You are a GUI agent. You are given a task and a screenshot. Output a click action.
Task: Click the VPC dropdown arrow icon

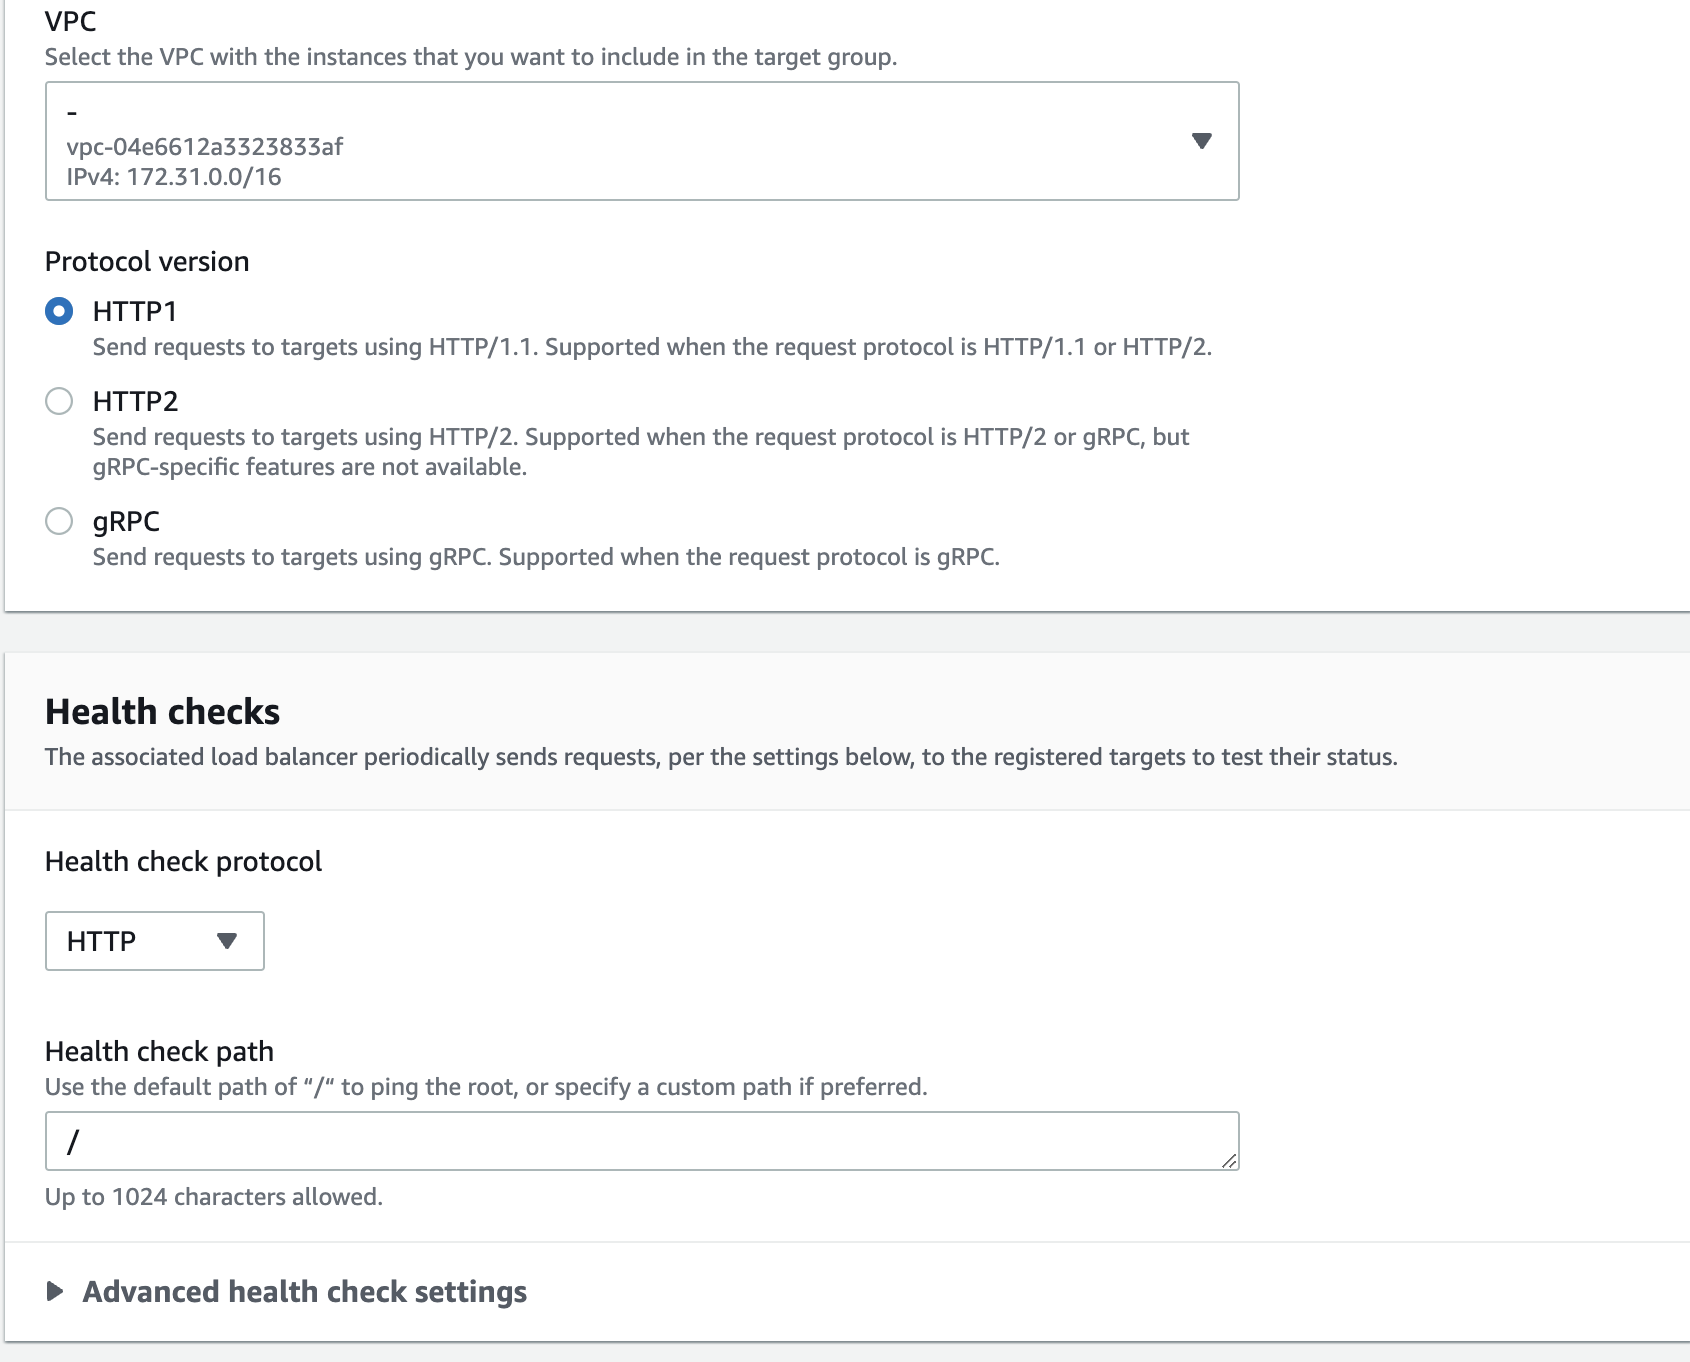coord(1202,141)
